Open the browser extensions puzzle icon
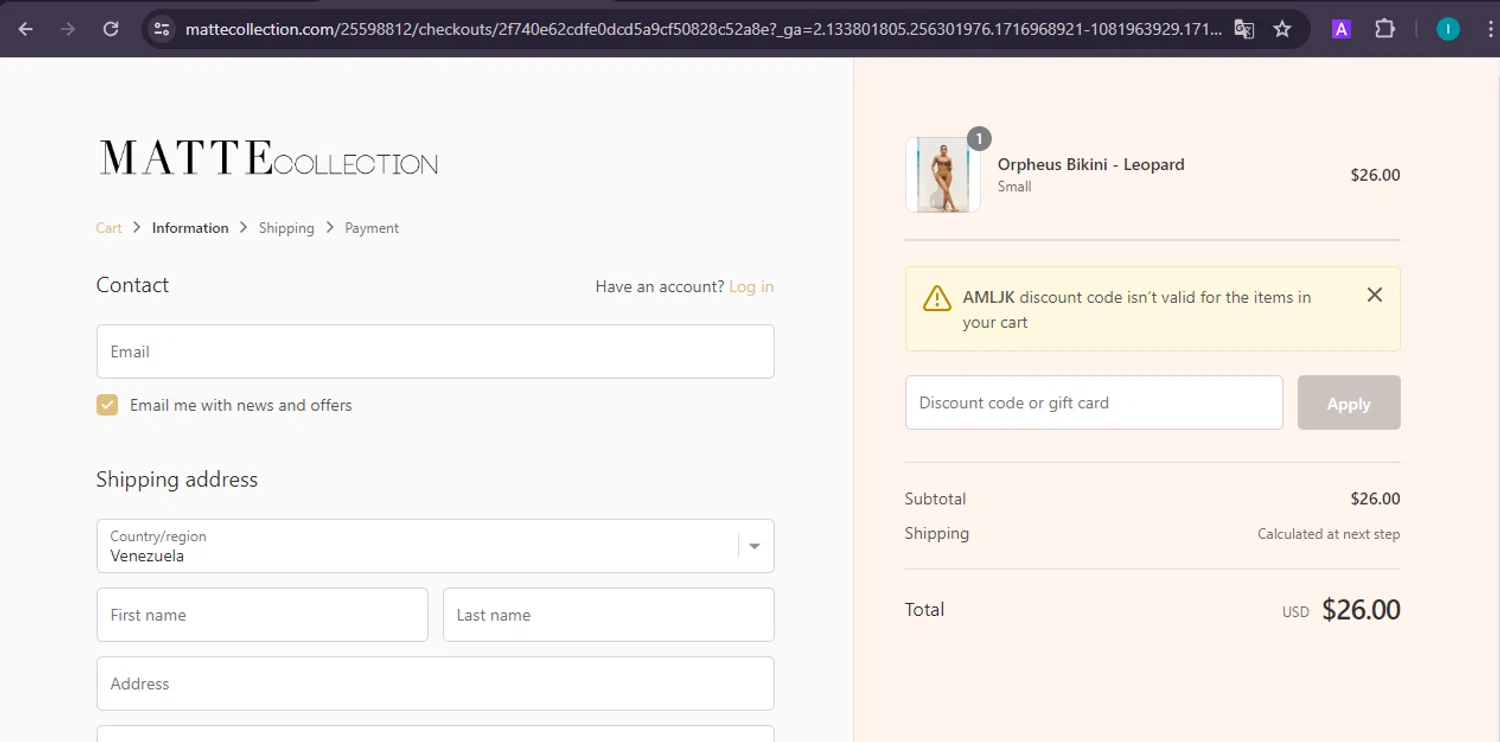Viewport: 1500px width, 742px height. pyautogui.click(x=1385, y=29)
